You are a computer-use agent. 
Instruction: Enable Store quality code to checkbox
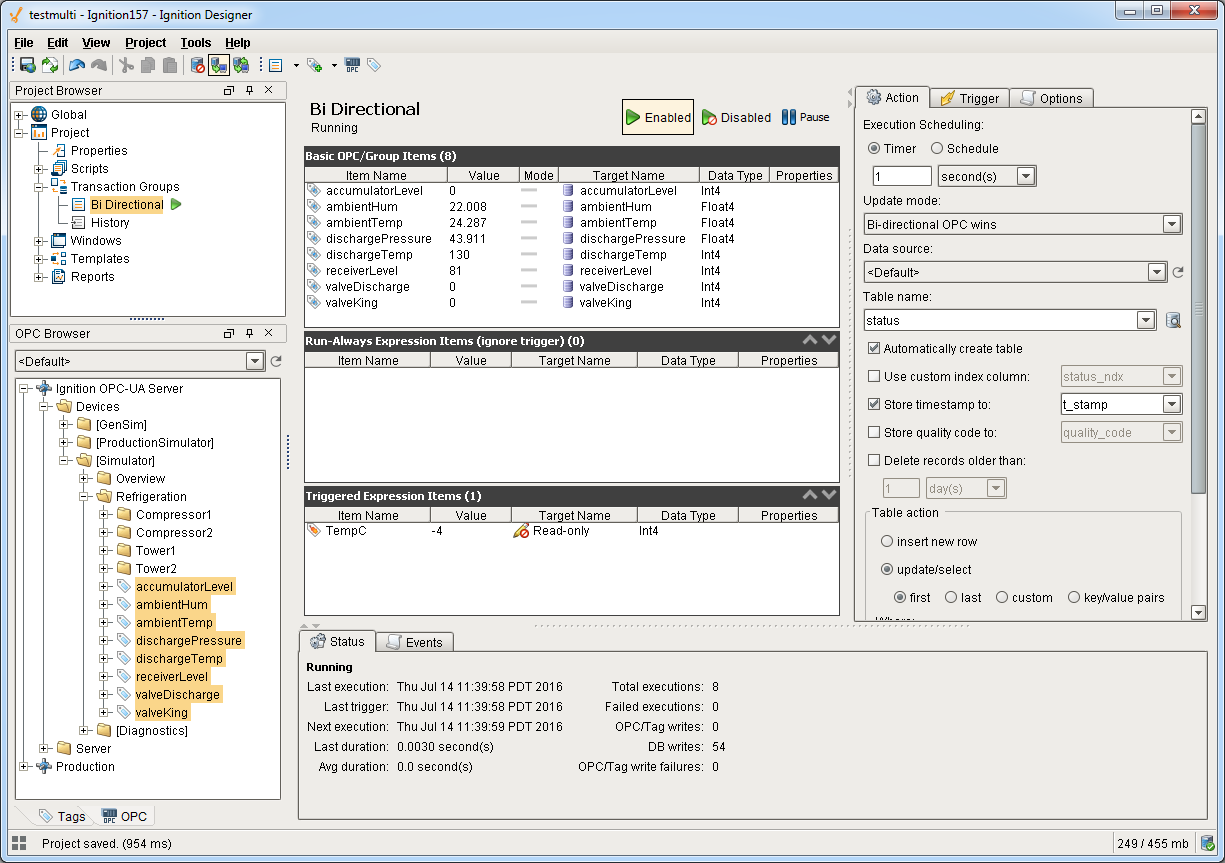pyautogui.click(x=874, y=433)
